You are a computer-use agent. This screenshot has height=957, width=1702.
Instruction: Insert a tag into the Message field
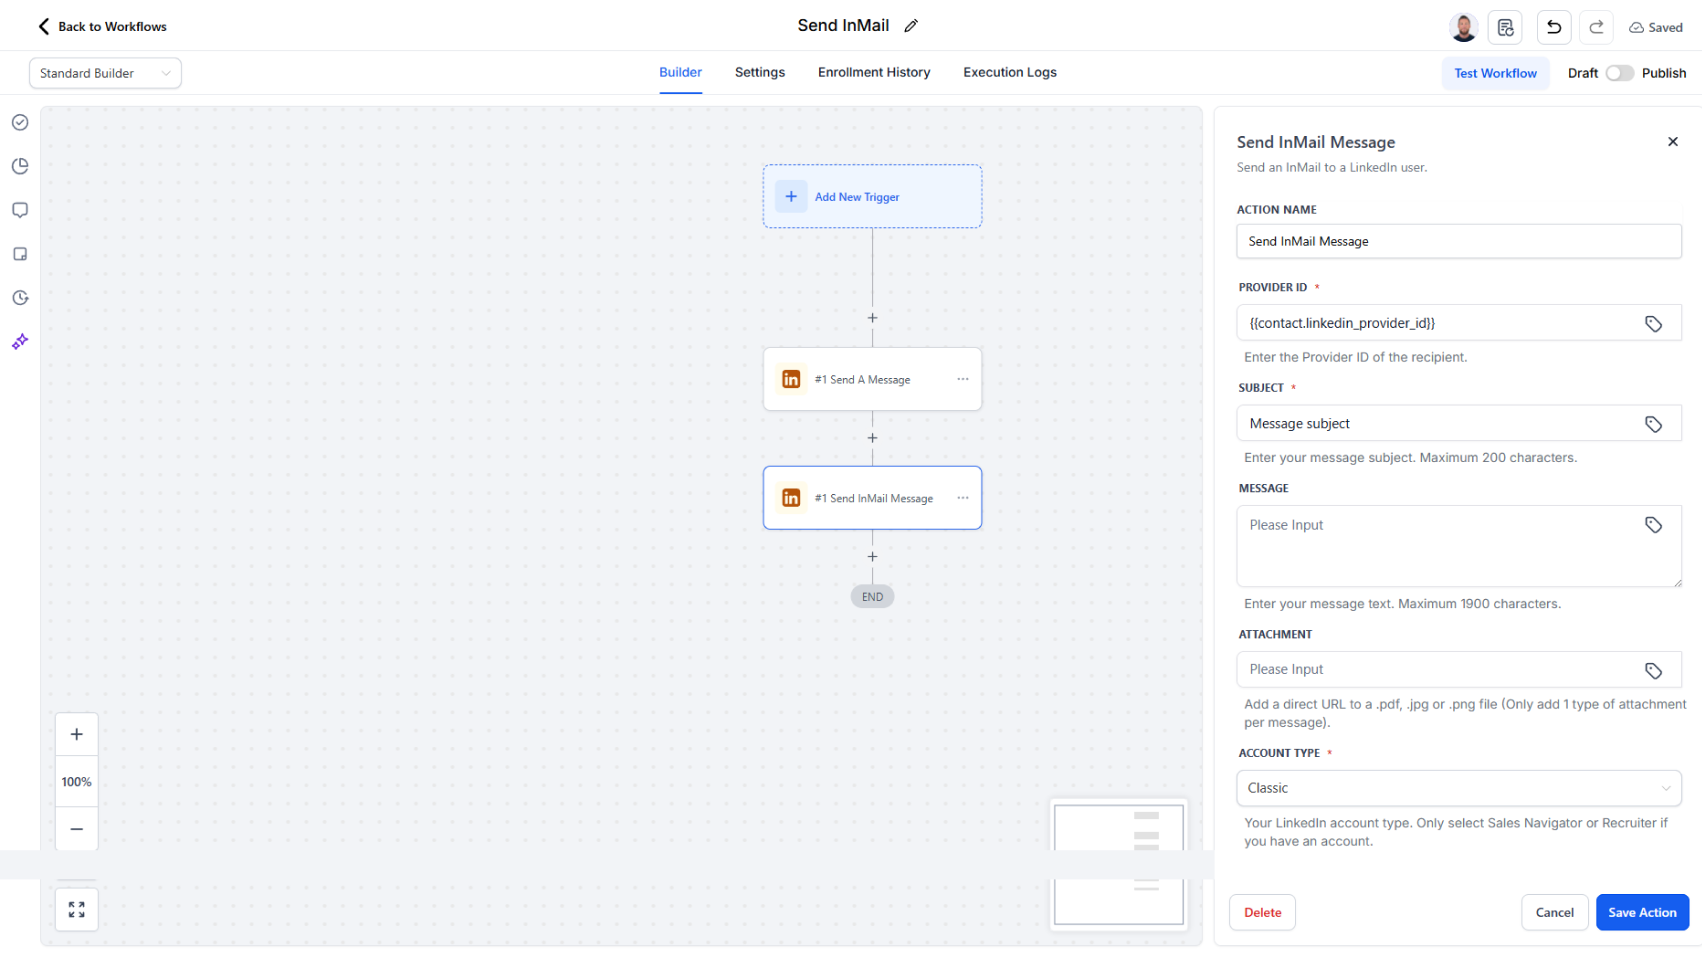pyautogui.click(x=1653, y=524)
